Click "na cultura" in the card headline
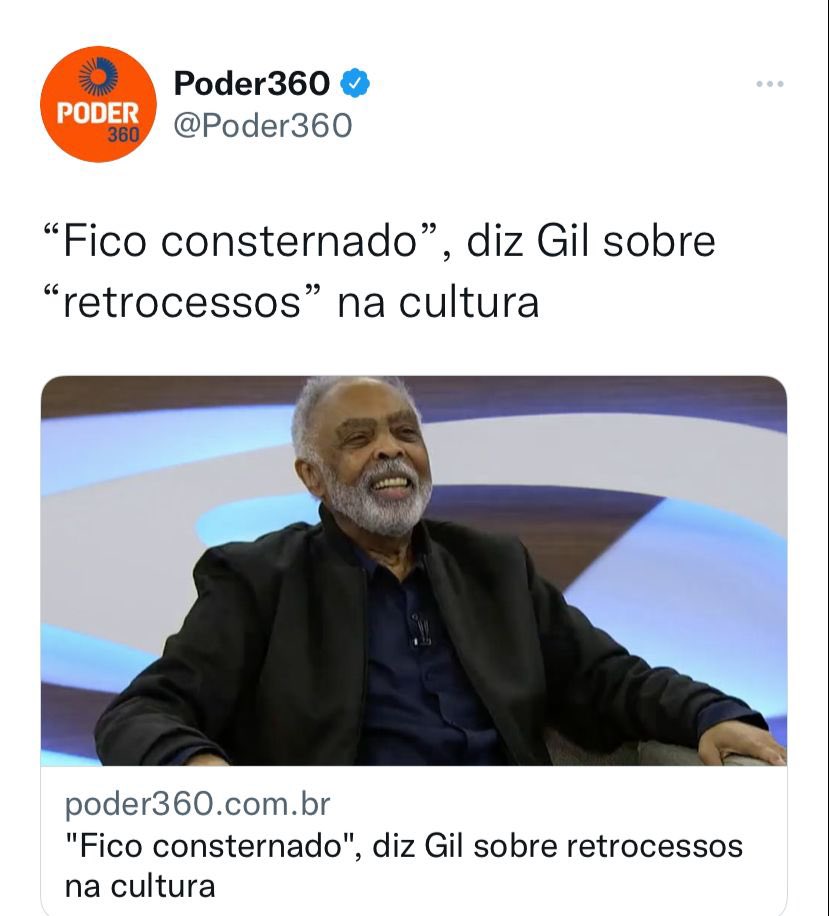829x916 pixels. pos(140,886)
